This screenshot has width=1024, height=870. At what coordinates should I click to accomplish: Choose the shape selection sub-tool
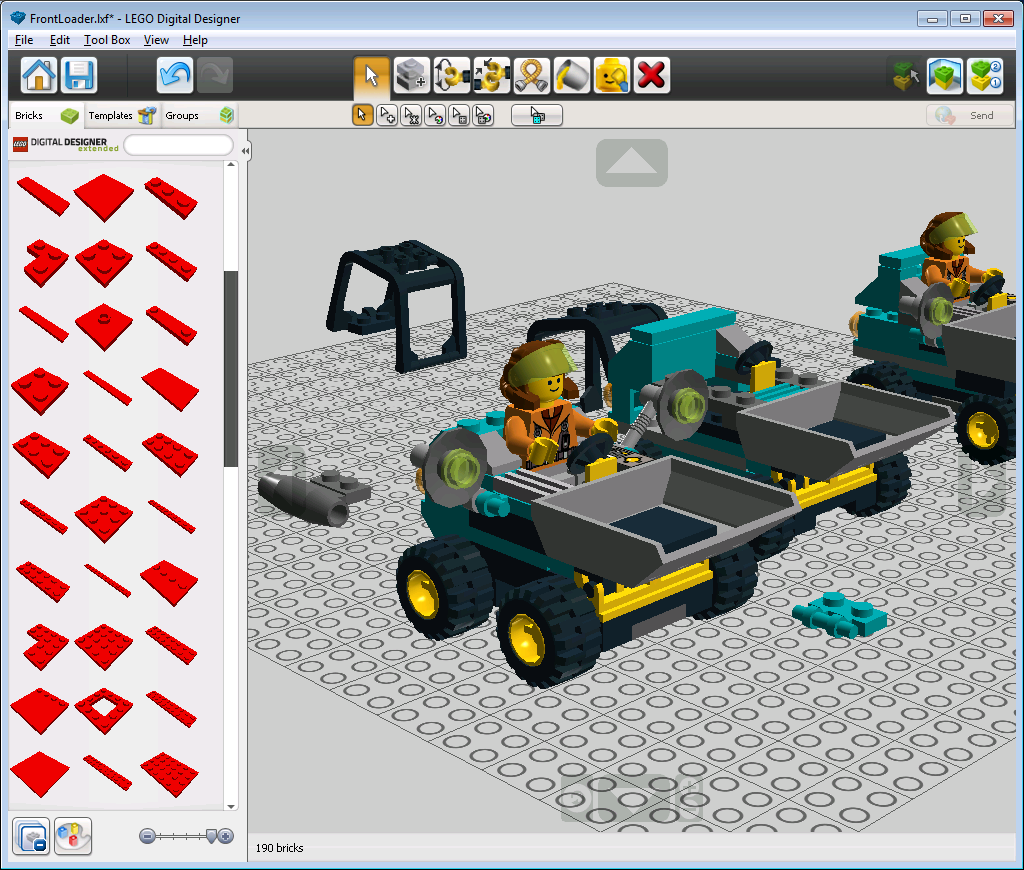click(x=459, y=116)
